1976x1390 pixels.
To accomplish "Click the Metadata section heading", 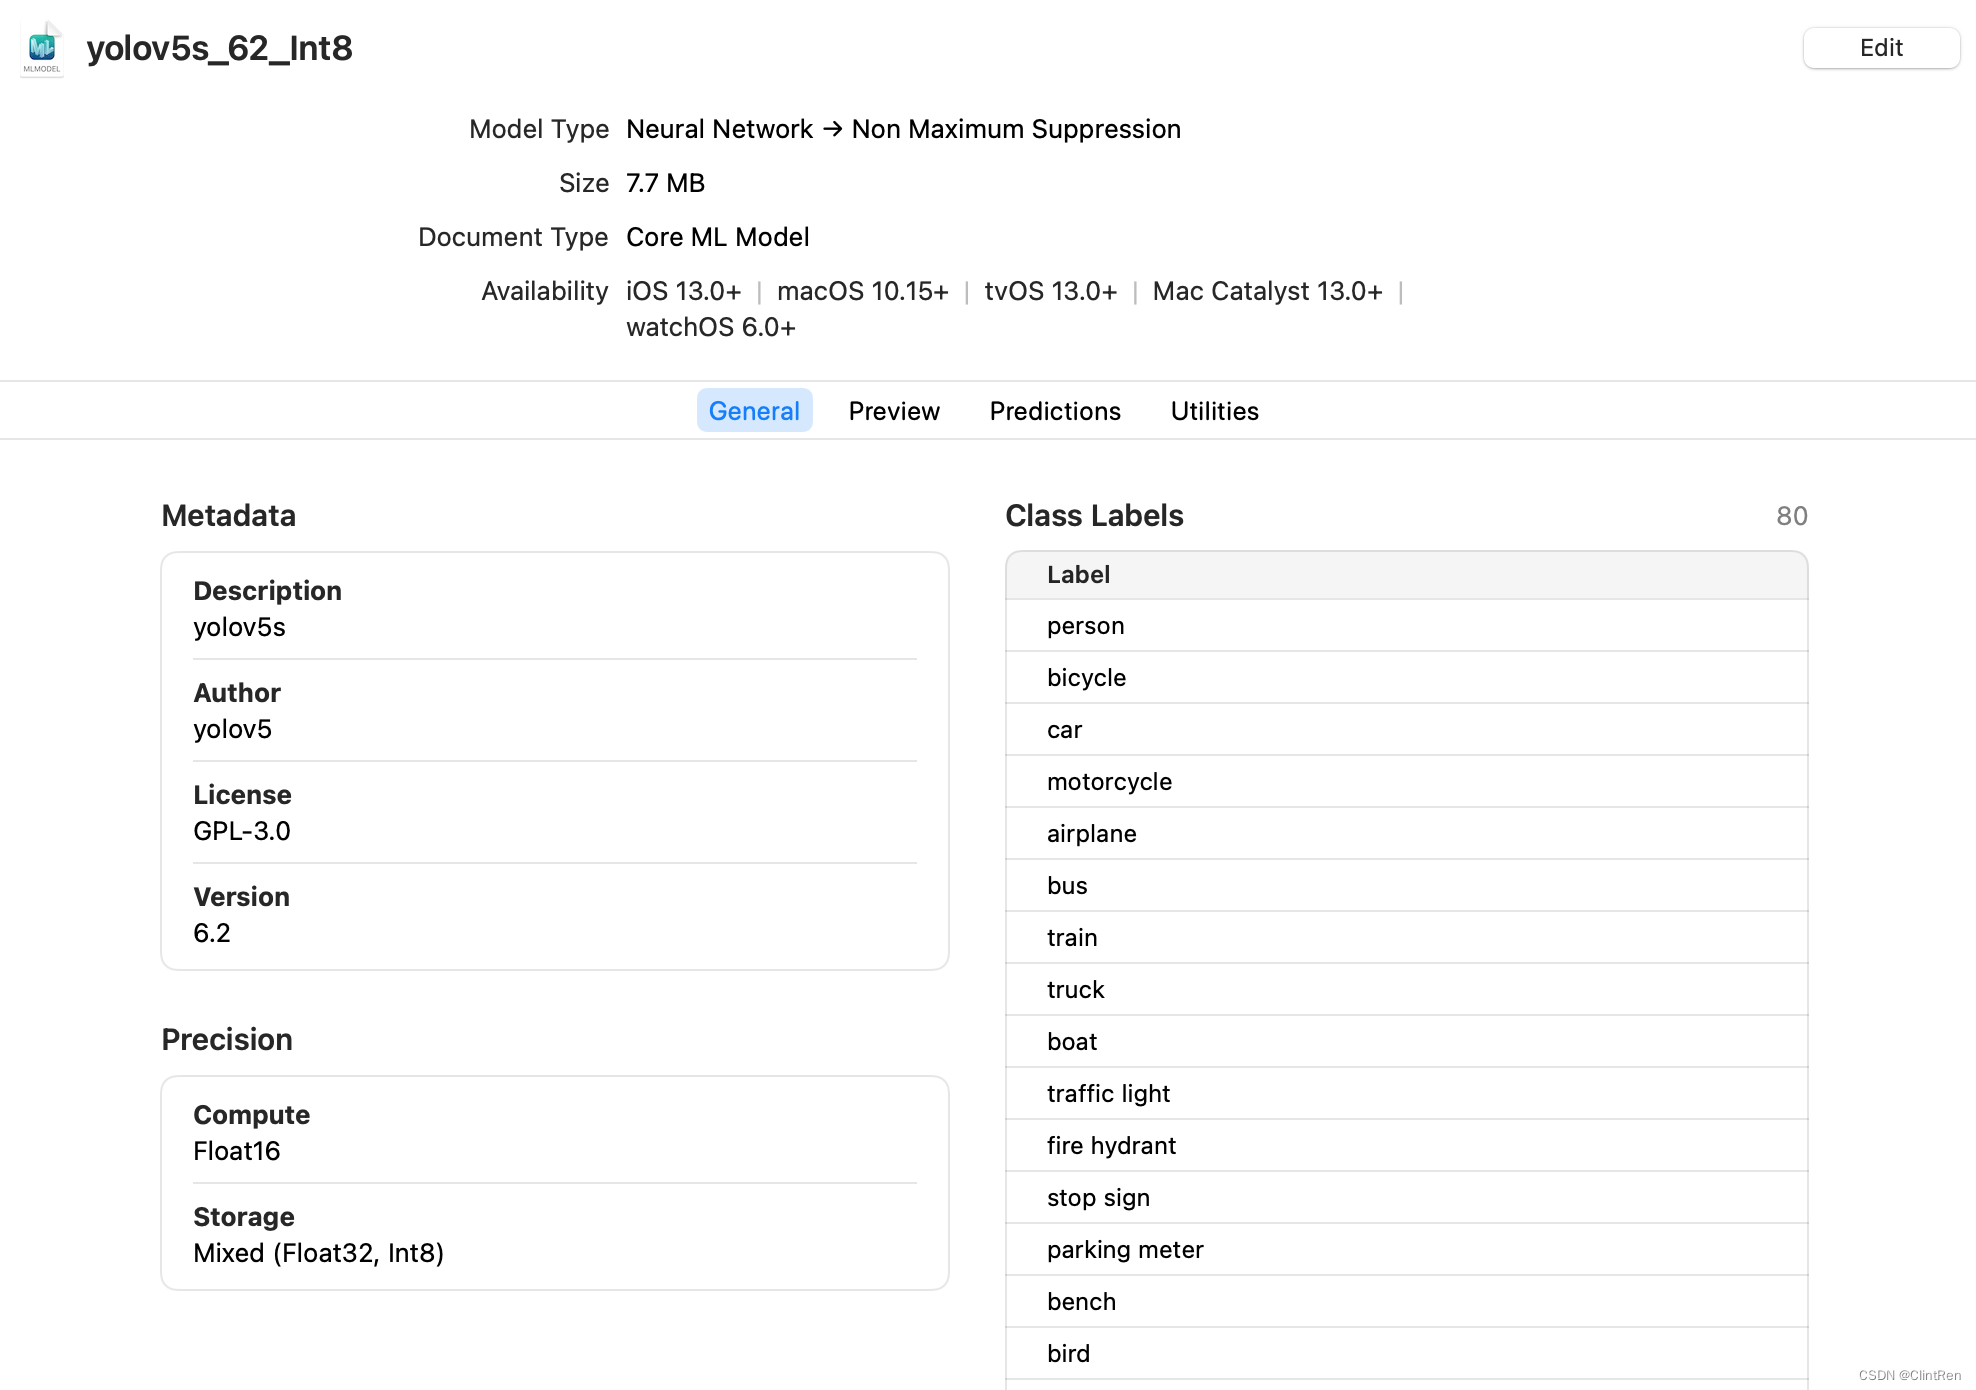I will pos(228,516).
